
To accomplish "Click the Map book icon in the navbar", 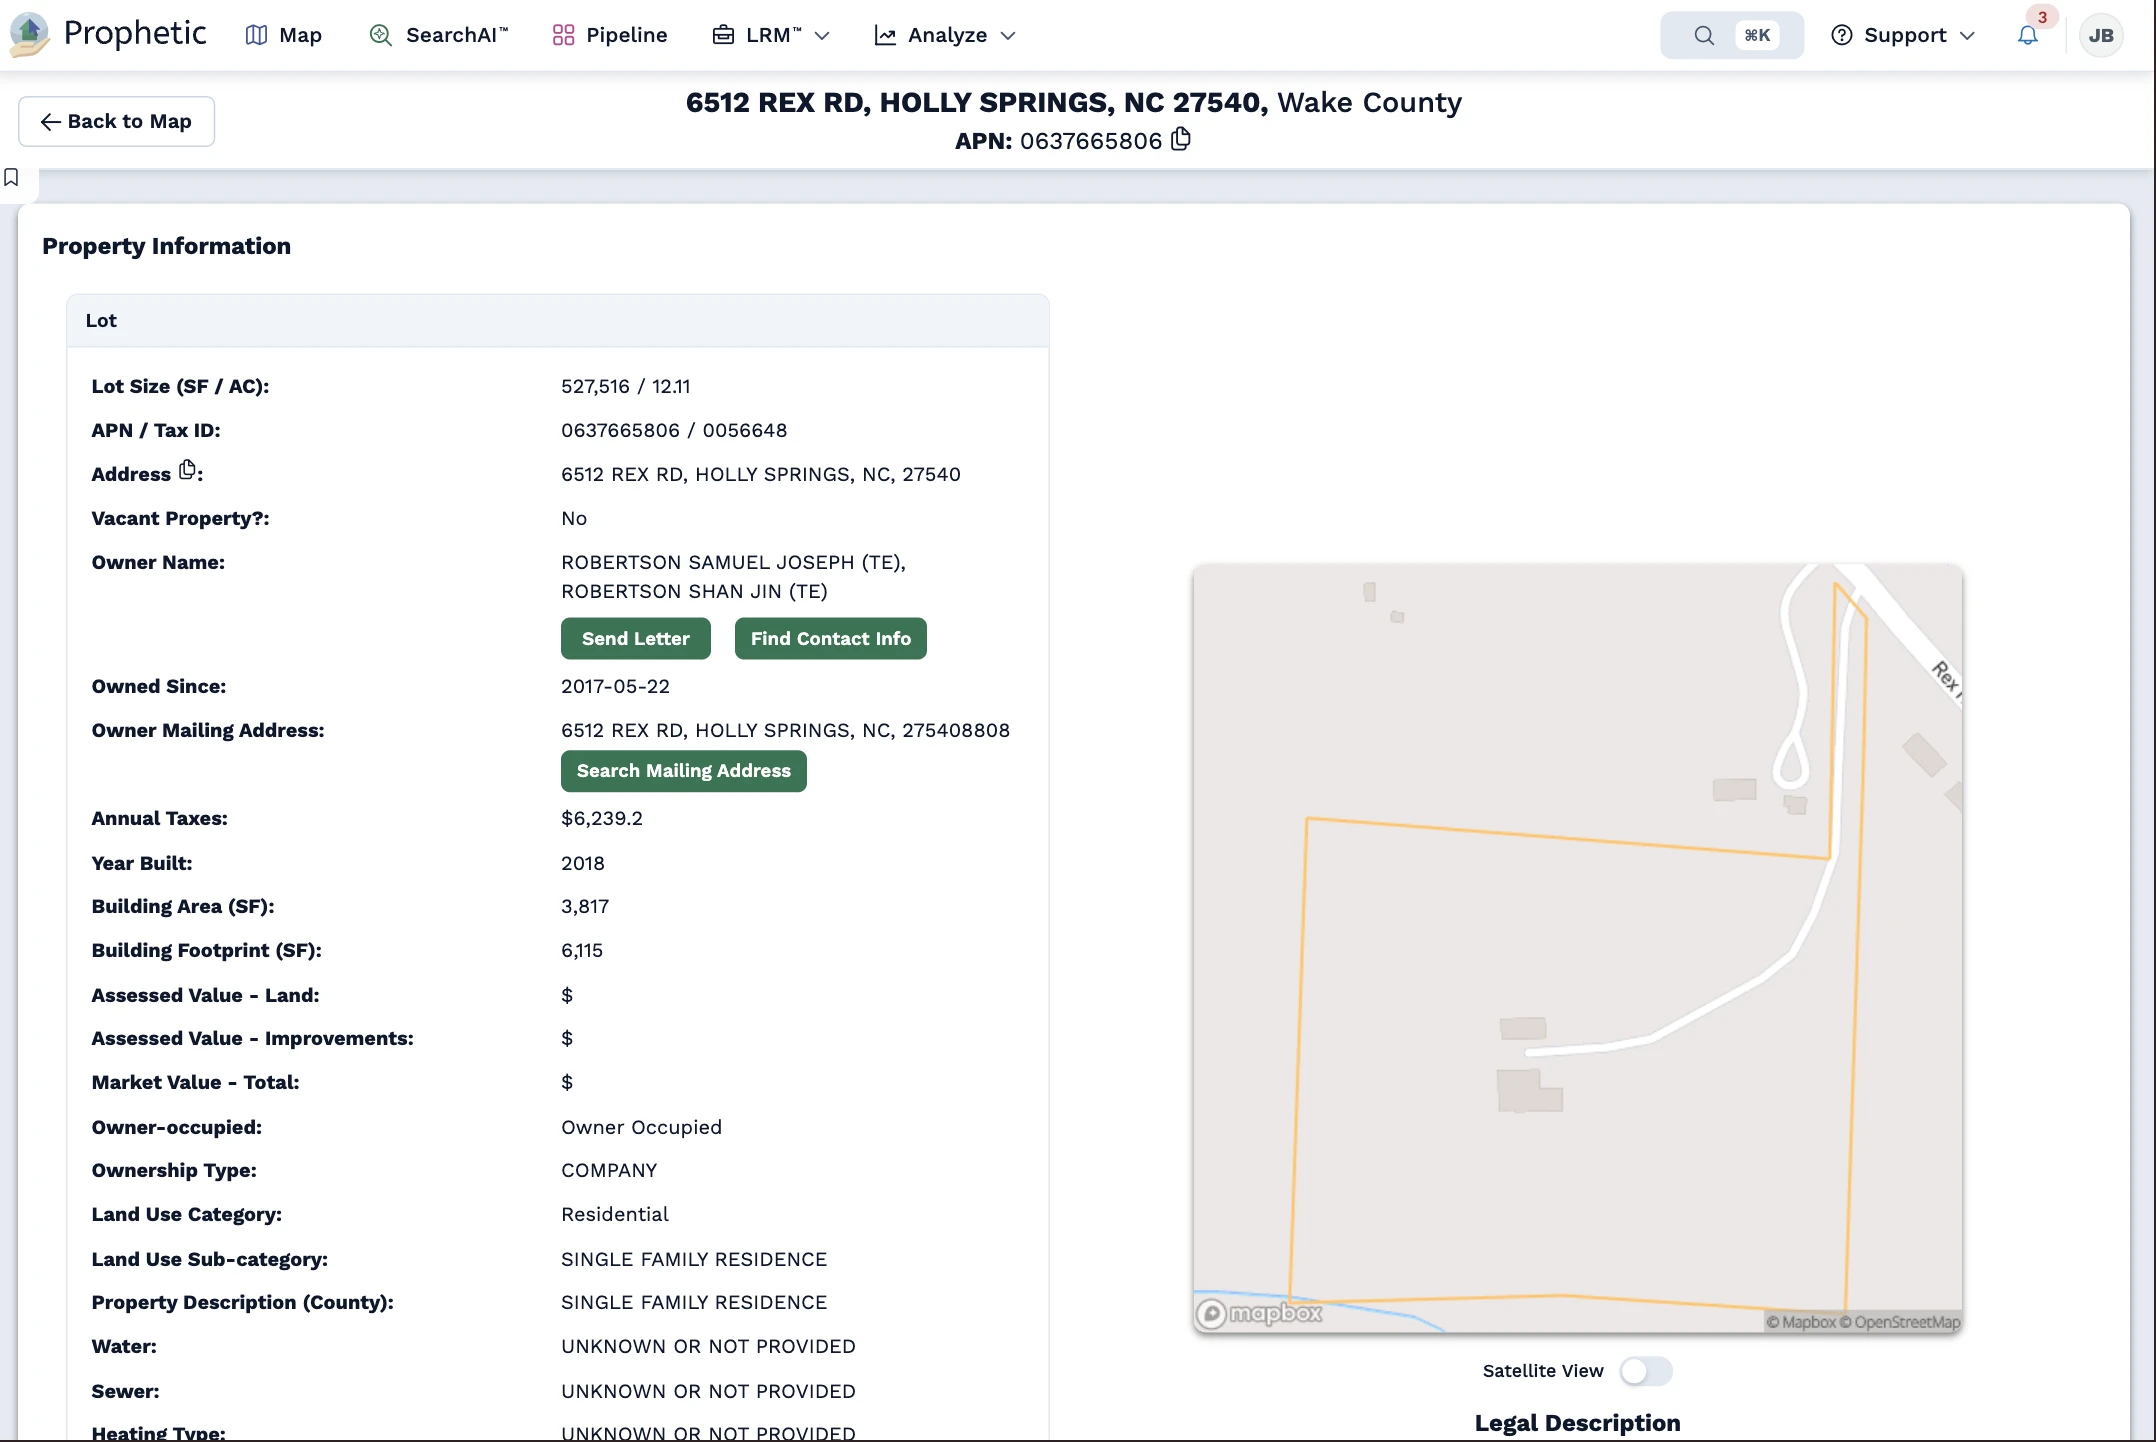I will click(257, 35).
